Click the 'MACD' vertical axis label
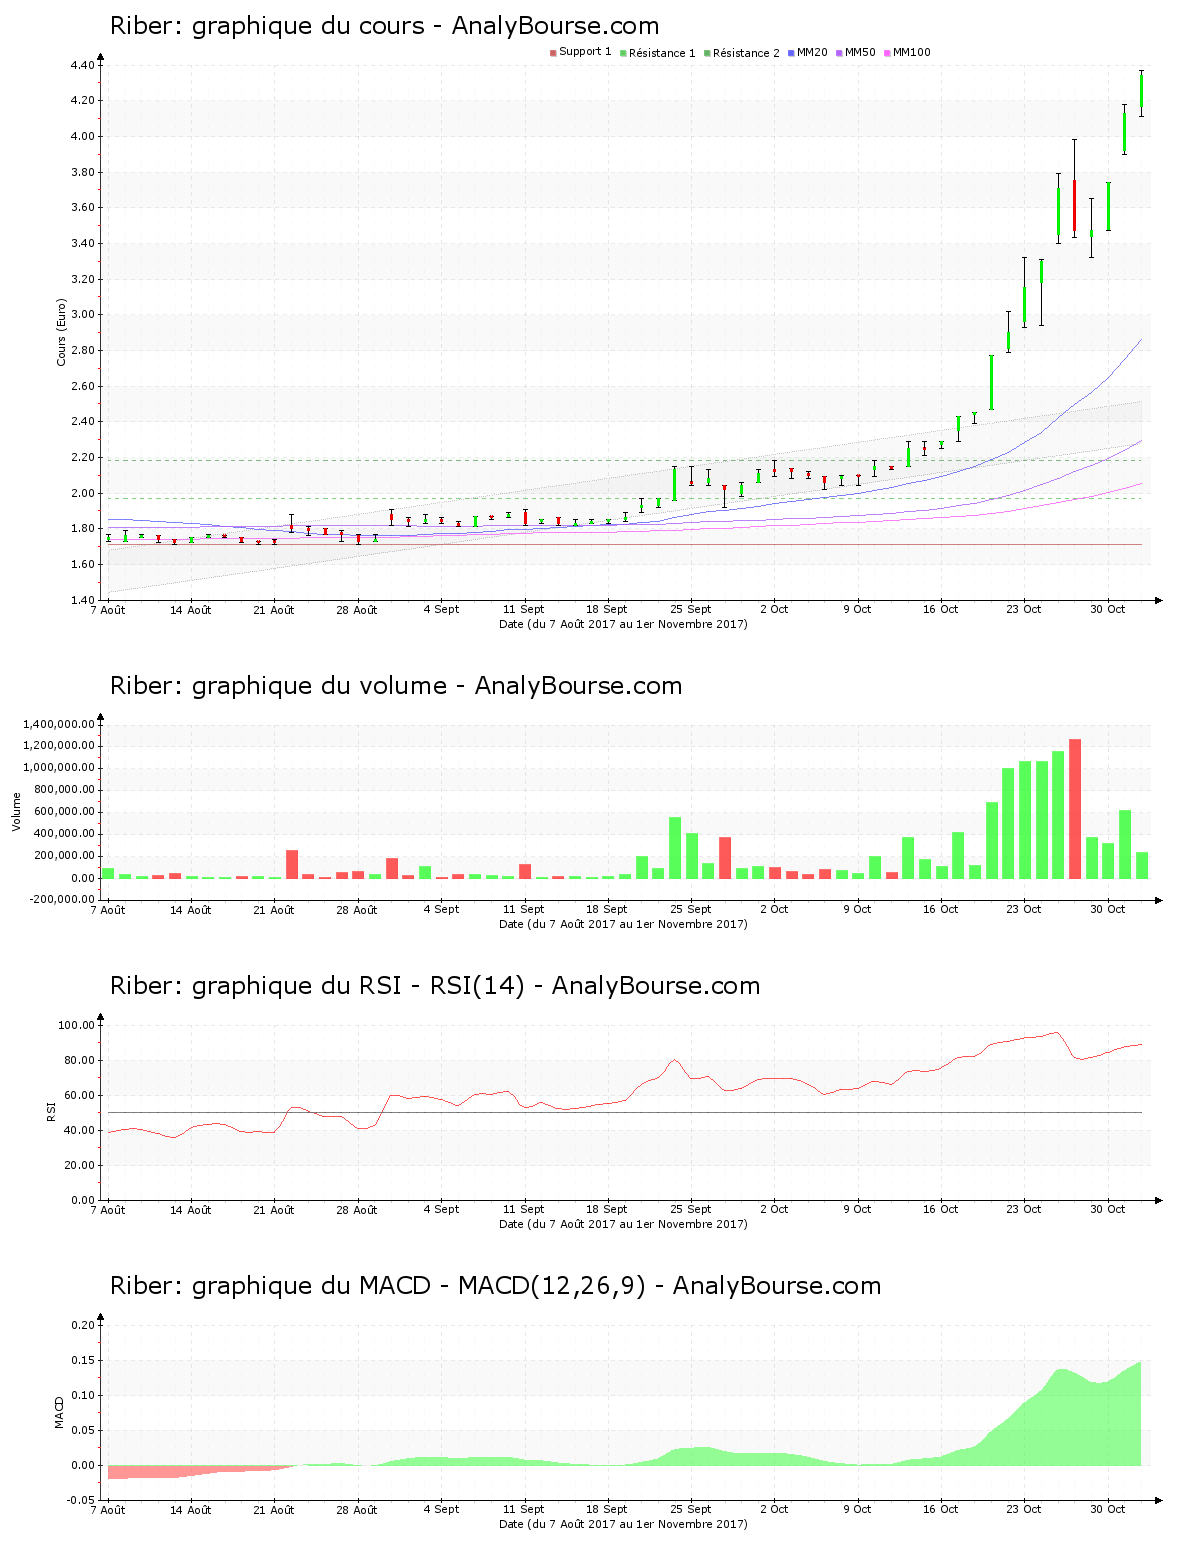 (x=59, y=1411)
